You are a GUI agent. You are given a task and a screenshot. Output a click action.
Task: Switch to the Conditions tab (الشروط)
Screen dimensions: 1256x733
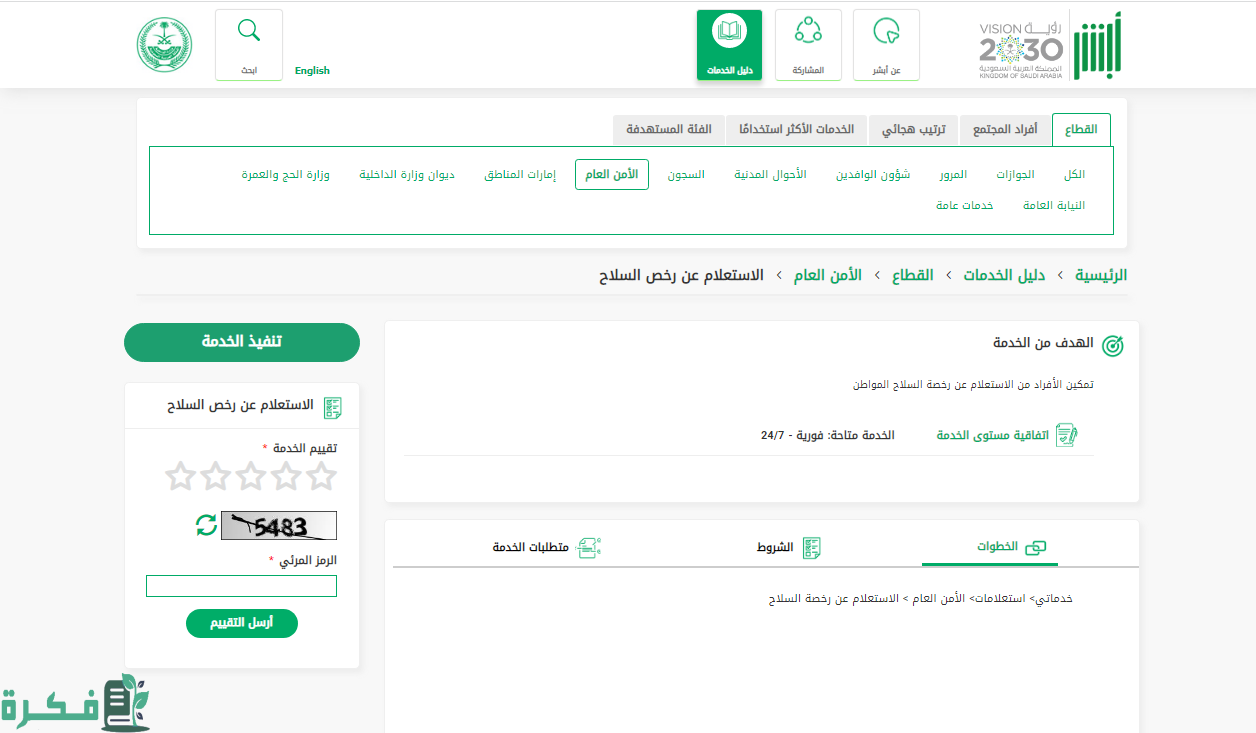(x=788, y=547)
